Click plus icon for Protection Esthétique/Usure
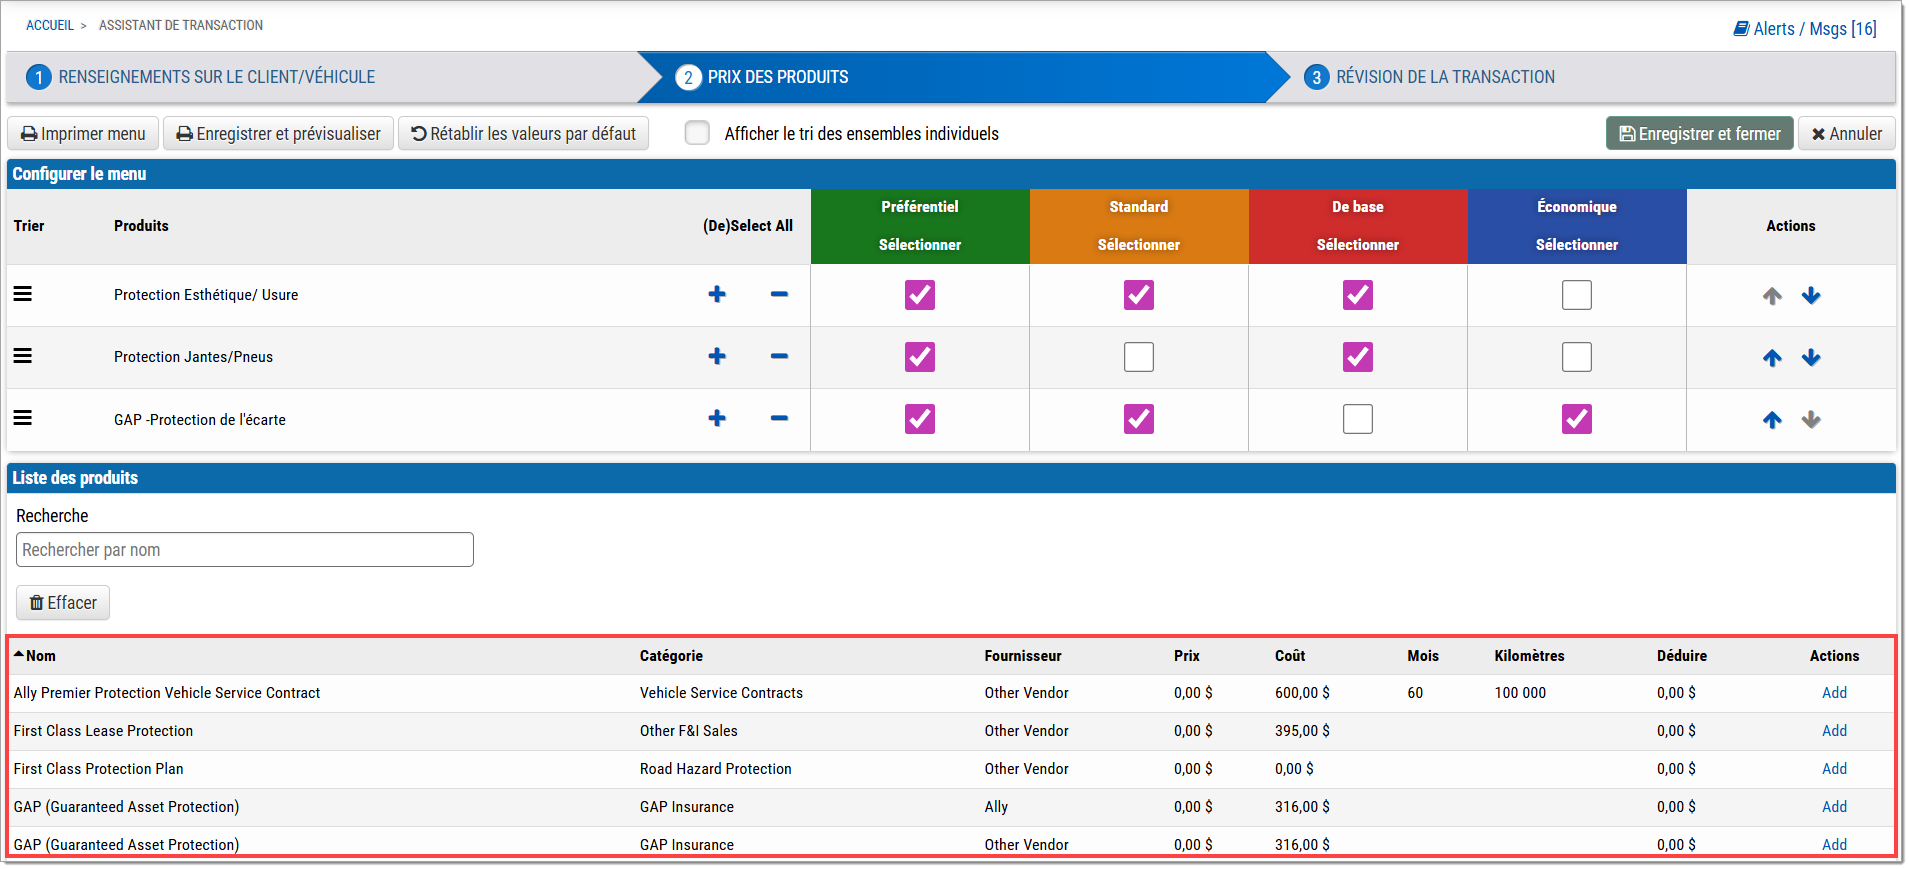1909x869 pixels. coord(717,294)
